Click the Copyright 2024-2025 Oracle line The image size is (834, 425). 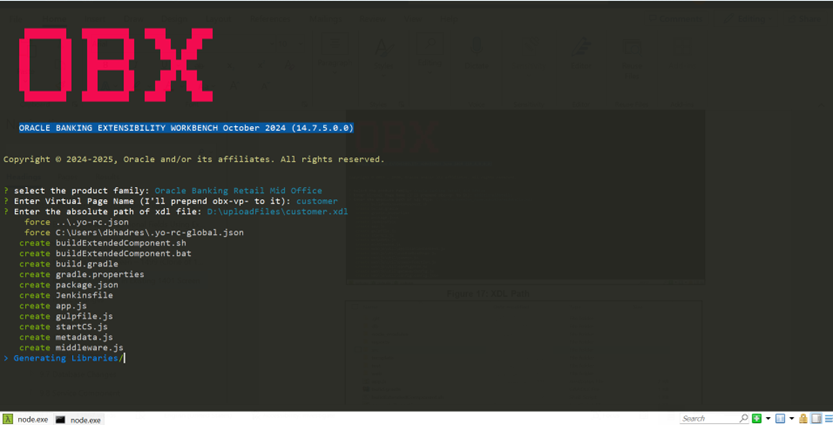click(x=194, y=159)
